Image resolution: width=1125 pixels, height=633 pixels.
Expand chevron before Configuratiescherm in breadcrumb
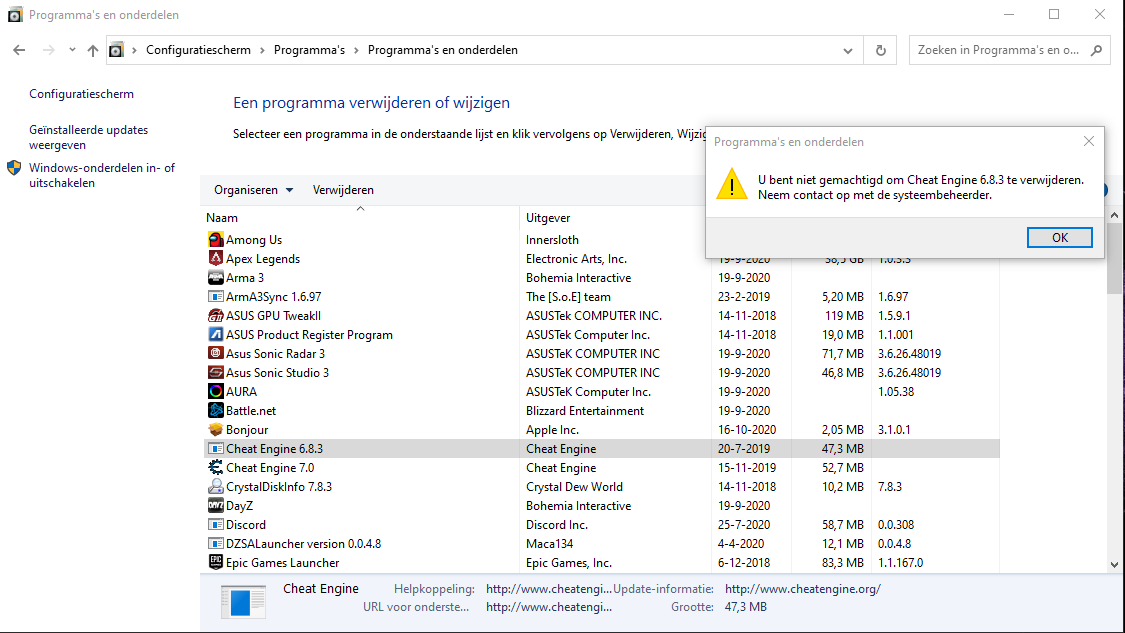tap(134, 50)
